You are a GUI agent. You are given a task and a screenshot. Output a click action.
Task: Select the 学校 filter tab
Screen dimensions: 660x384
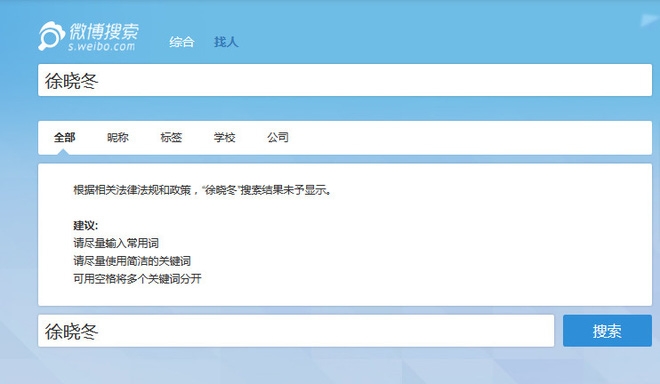(224, 137)
